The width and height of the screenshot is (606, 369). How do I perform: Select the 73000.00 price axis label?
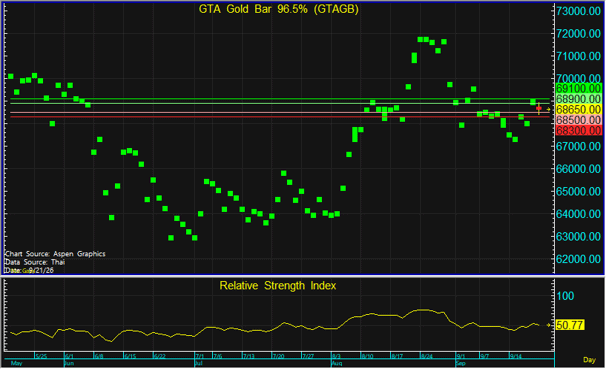[579, 11]
